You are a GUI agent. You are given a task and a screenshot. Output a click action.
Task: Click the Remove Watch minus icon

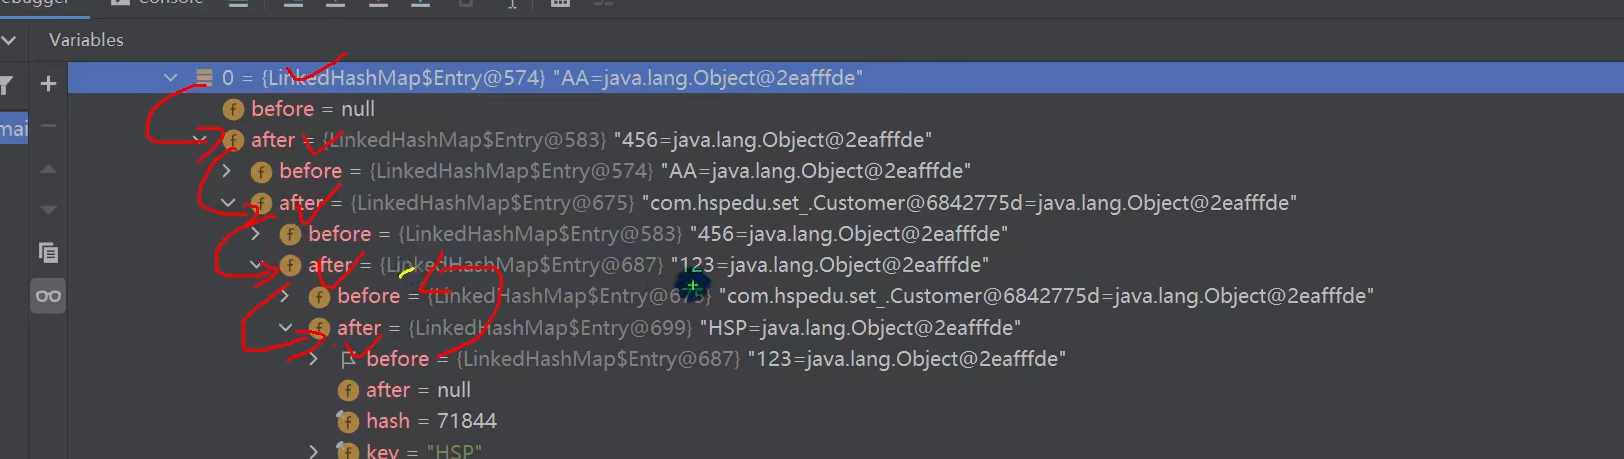[48, 126]
